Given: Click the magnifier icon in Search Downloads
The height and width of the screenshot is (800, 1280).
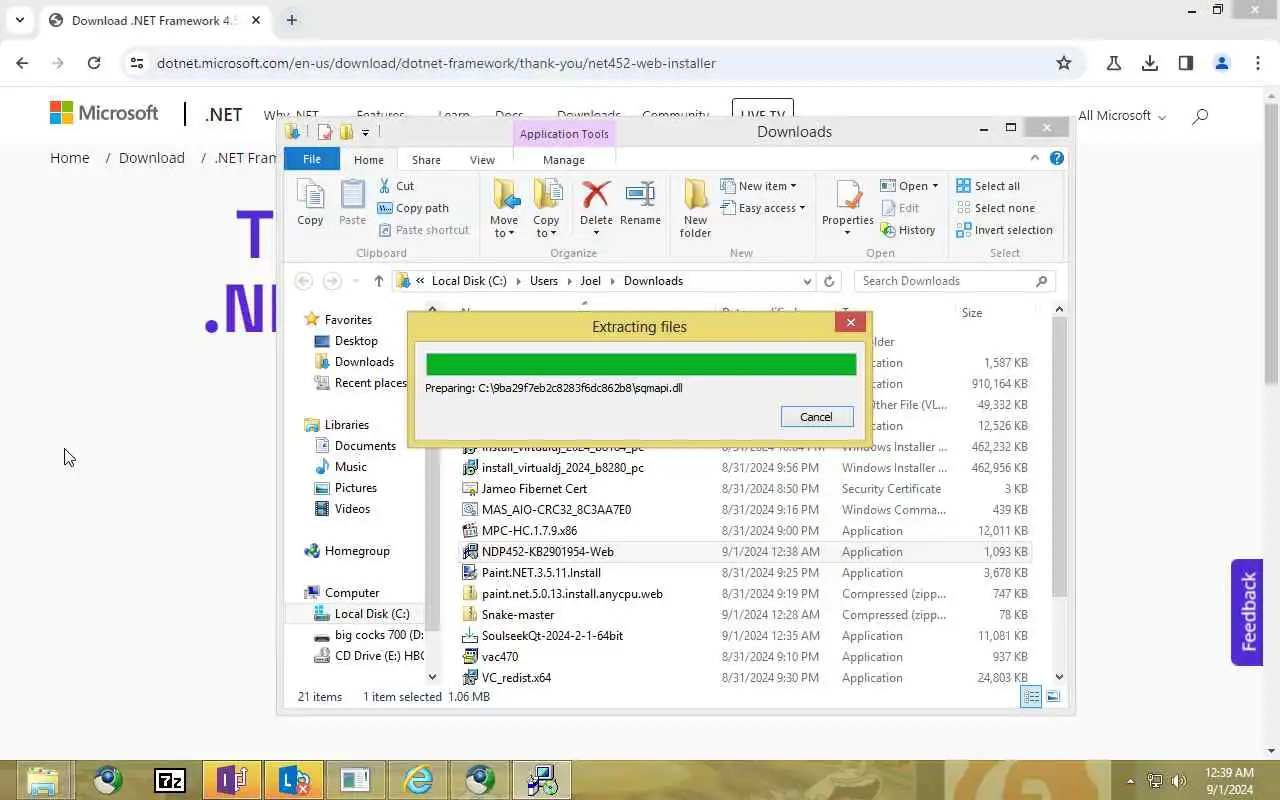Looking at the screenshot, I should click(1041, 281).
